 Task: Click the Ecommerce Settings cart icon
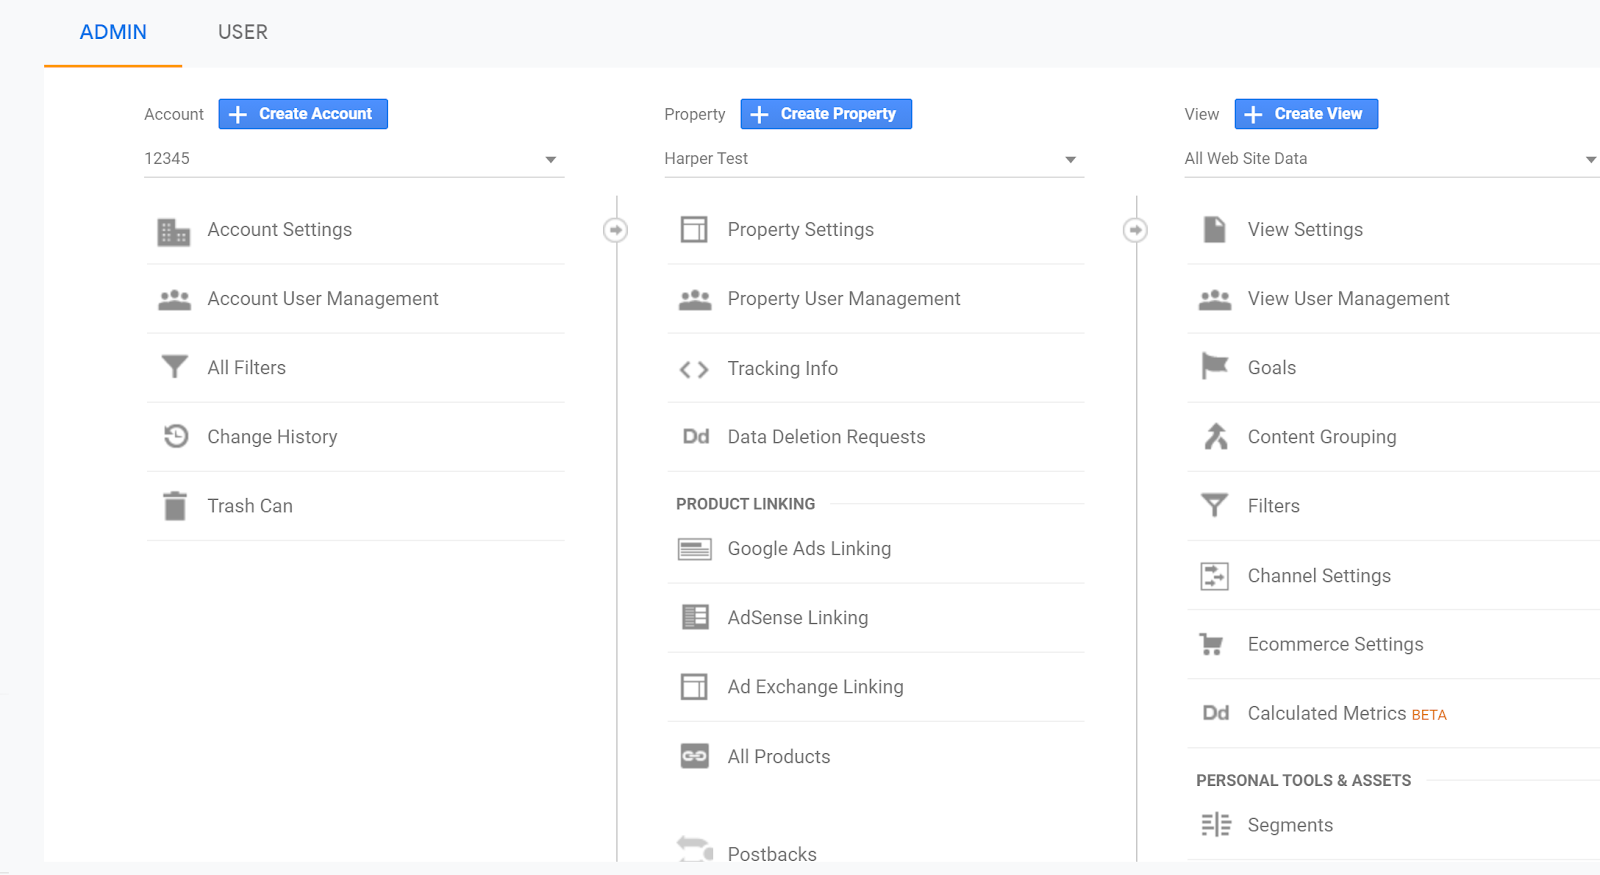pyautogui.click(x=1212, y=645)
